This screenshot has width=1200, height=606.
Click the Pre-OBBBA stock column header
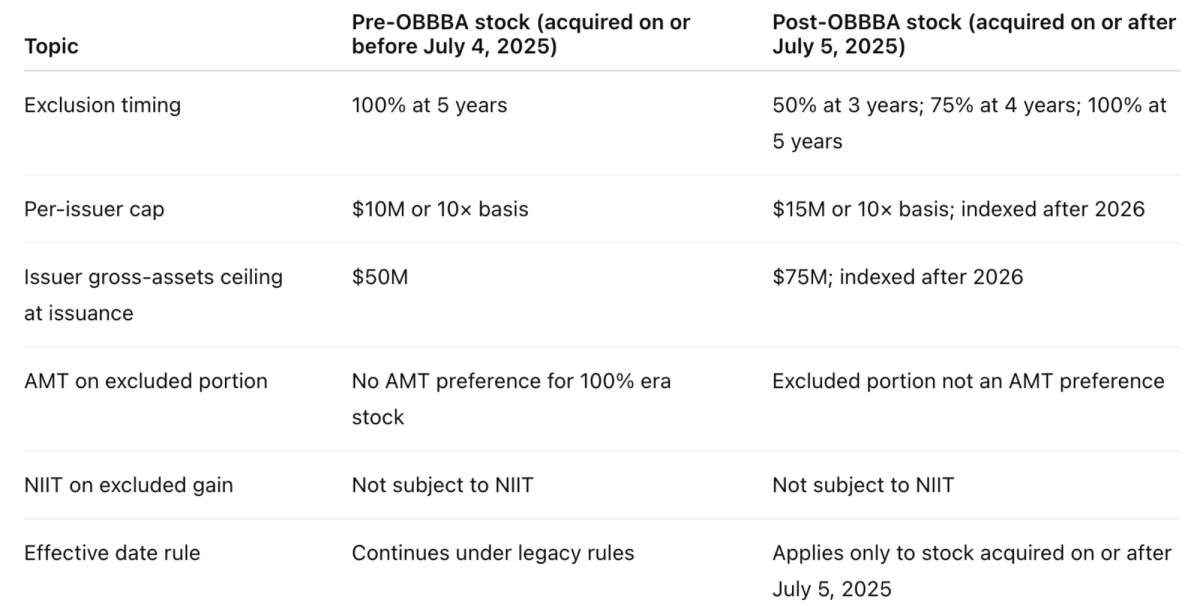(x=520, y=34)
